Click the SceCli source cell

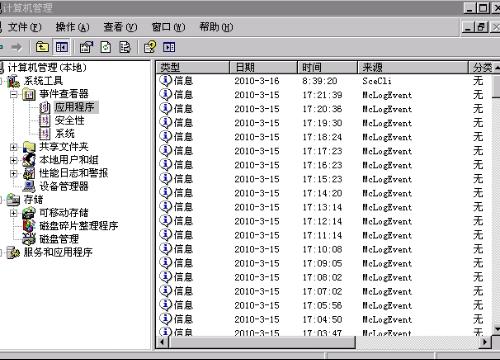pos(377,81)
